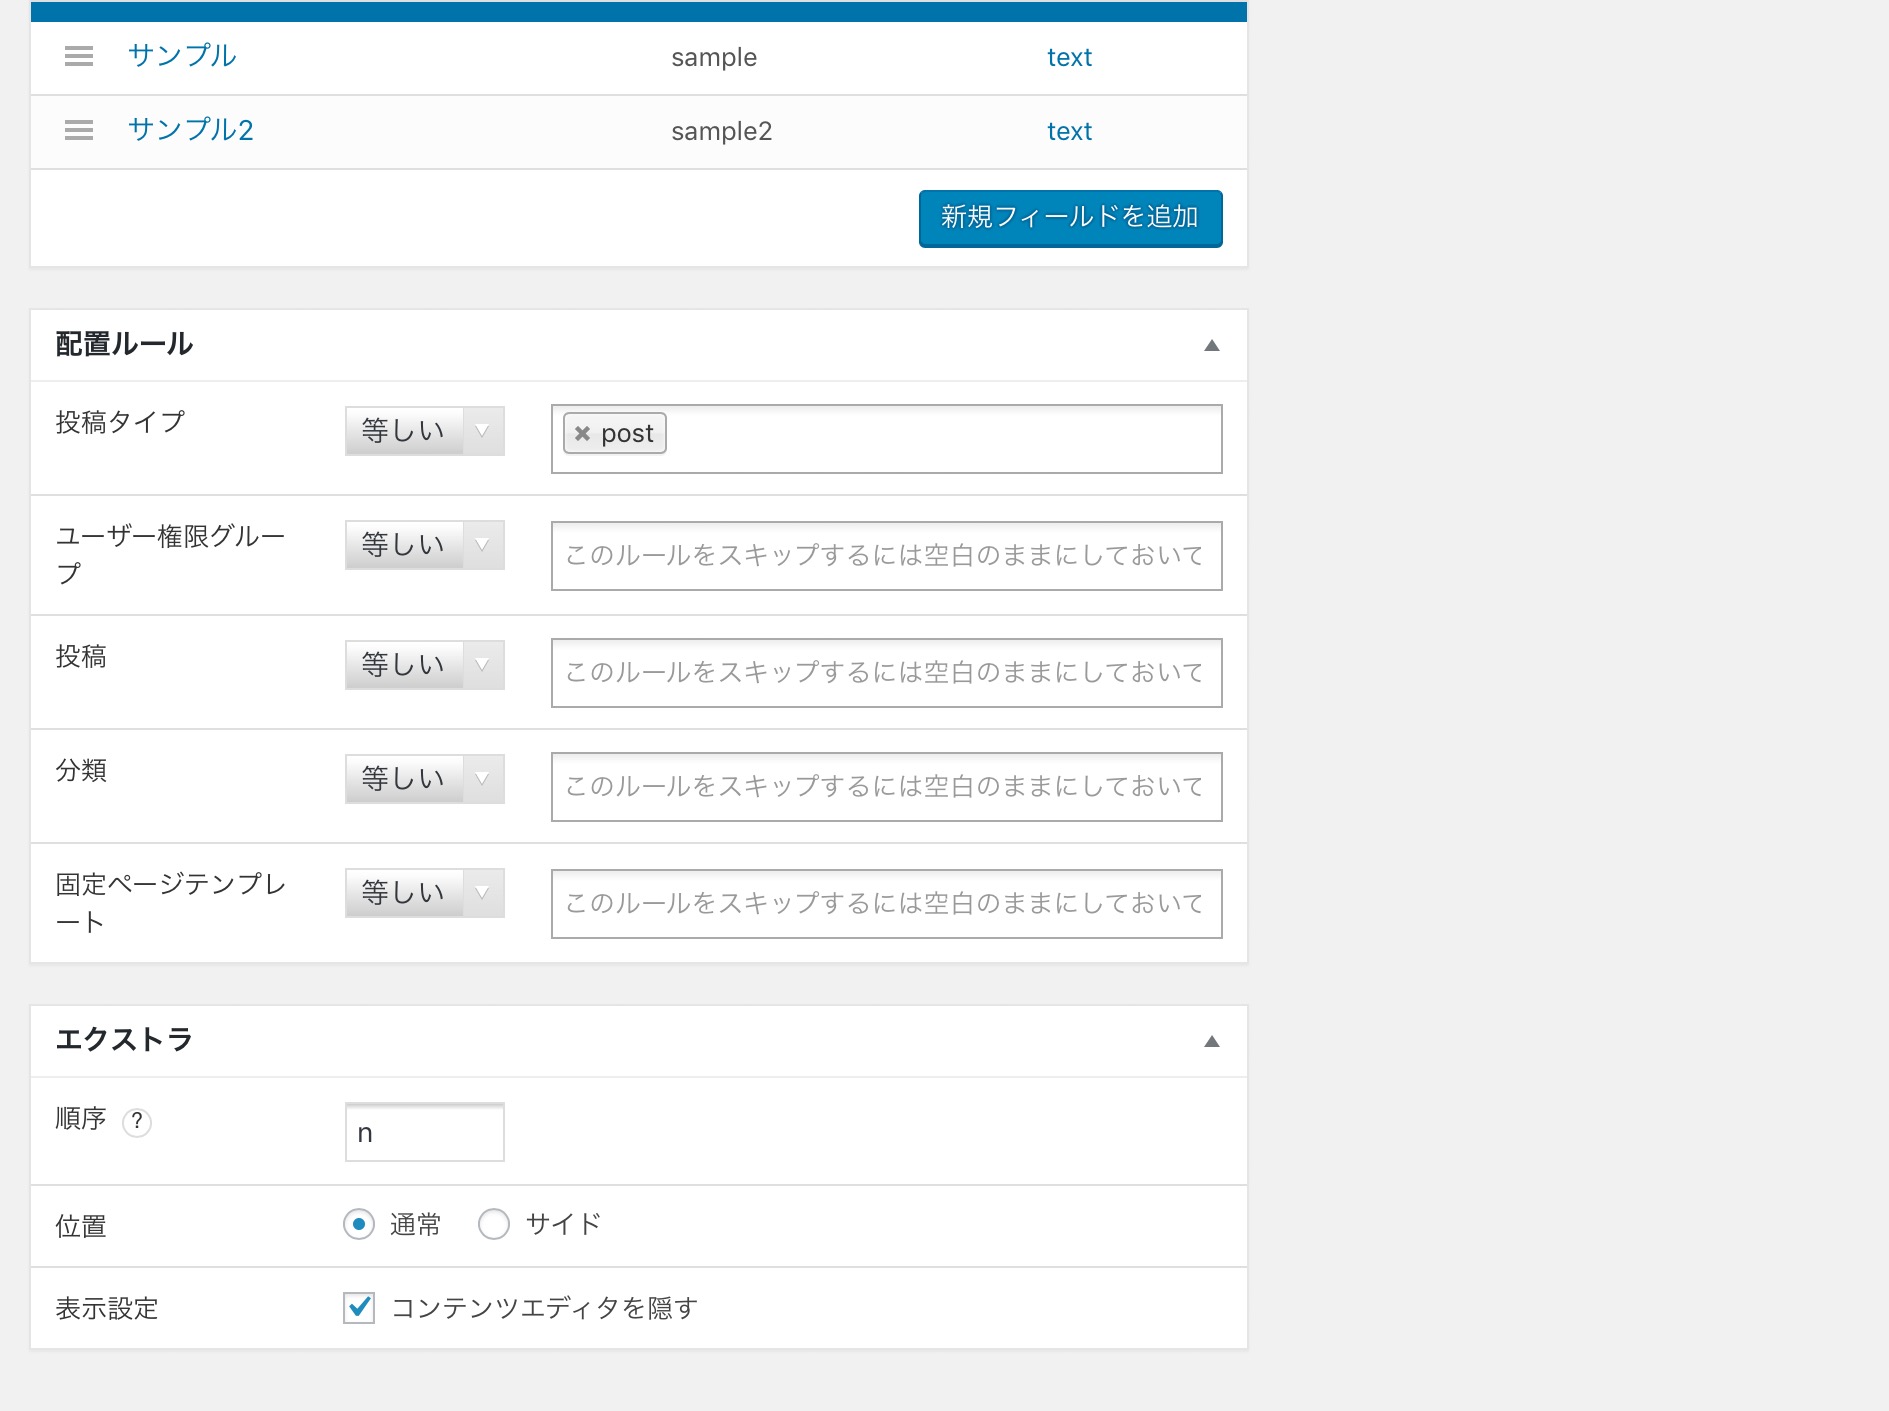Click the 順序 help question mark icon

click(137, 1122)
